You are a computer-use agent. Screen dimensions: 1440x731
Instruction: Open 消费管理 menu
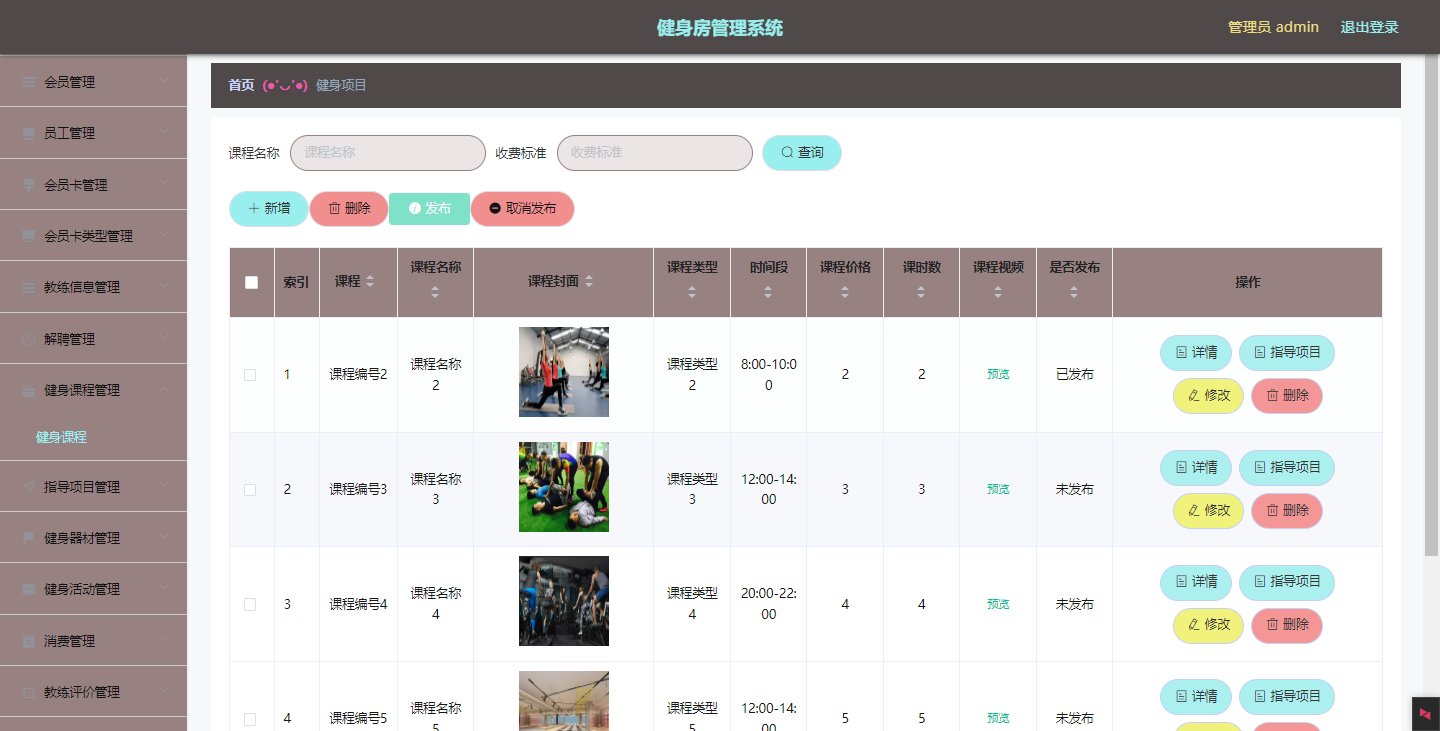(93, 641)
